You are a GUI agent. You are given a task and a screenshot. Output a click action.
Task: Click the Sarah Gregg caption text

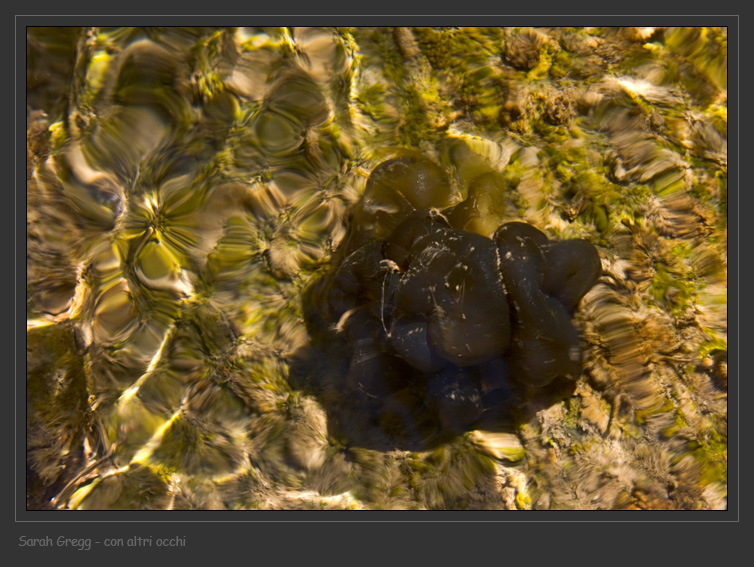pos(101,541)
